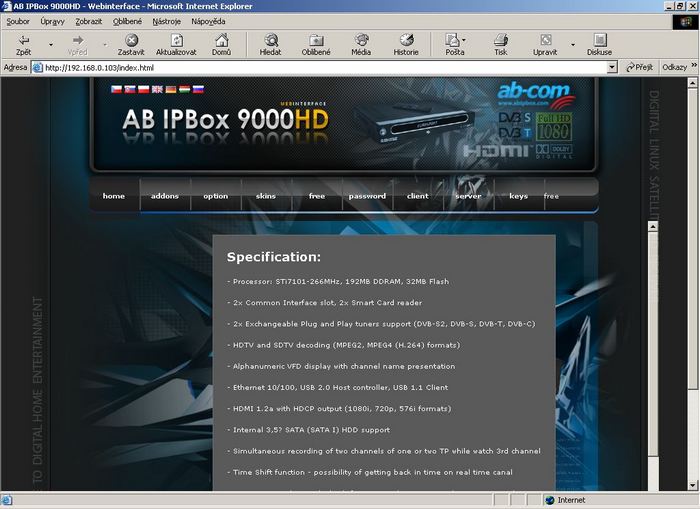
Task: Open the Soubor menu
Action: [18, 21]
